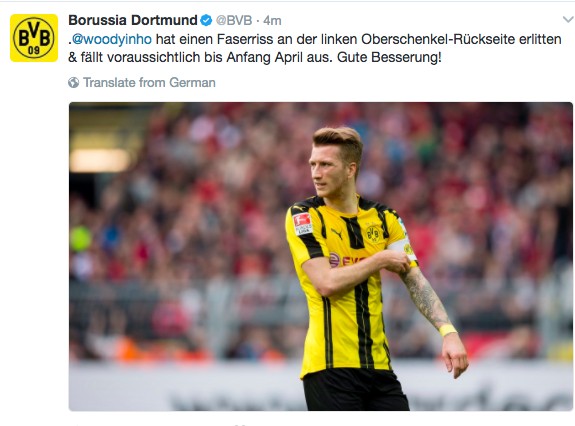
Task: Click the yellow wristband on the arm
Action: 448,330
